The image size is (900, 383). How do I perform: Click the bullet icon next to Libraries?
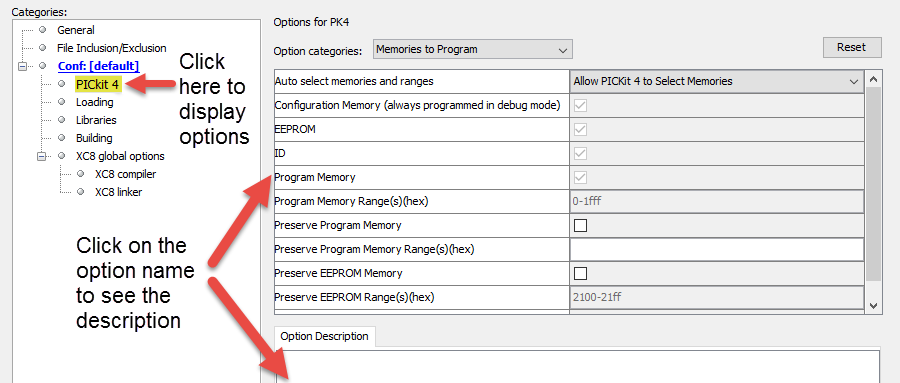pyautogui.click(x=61, y=120)
